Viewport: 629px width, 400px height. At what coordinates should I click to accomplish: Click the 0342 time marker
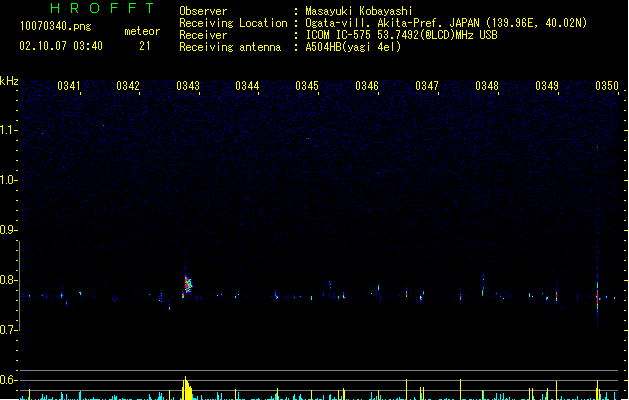(x=128, y=86)
